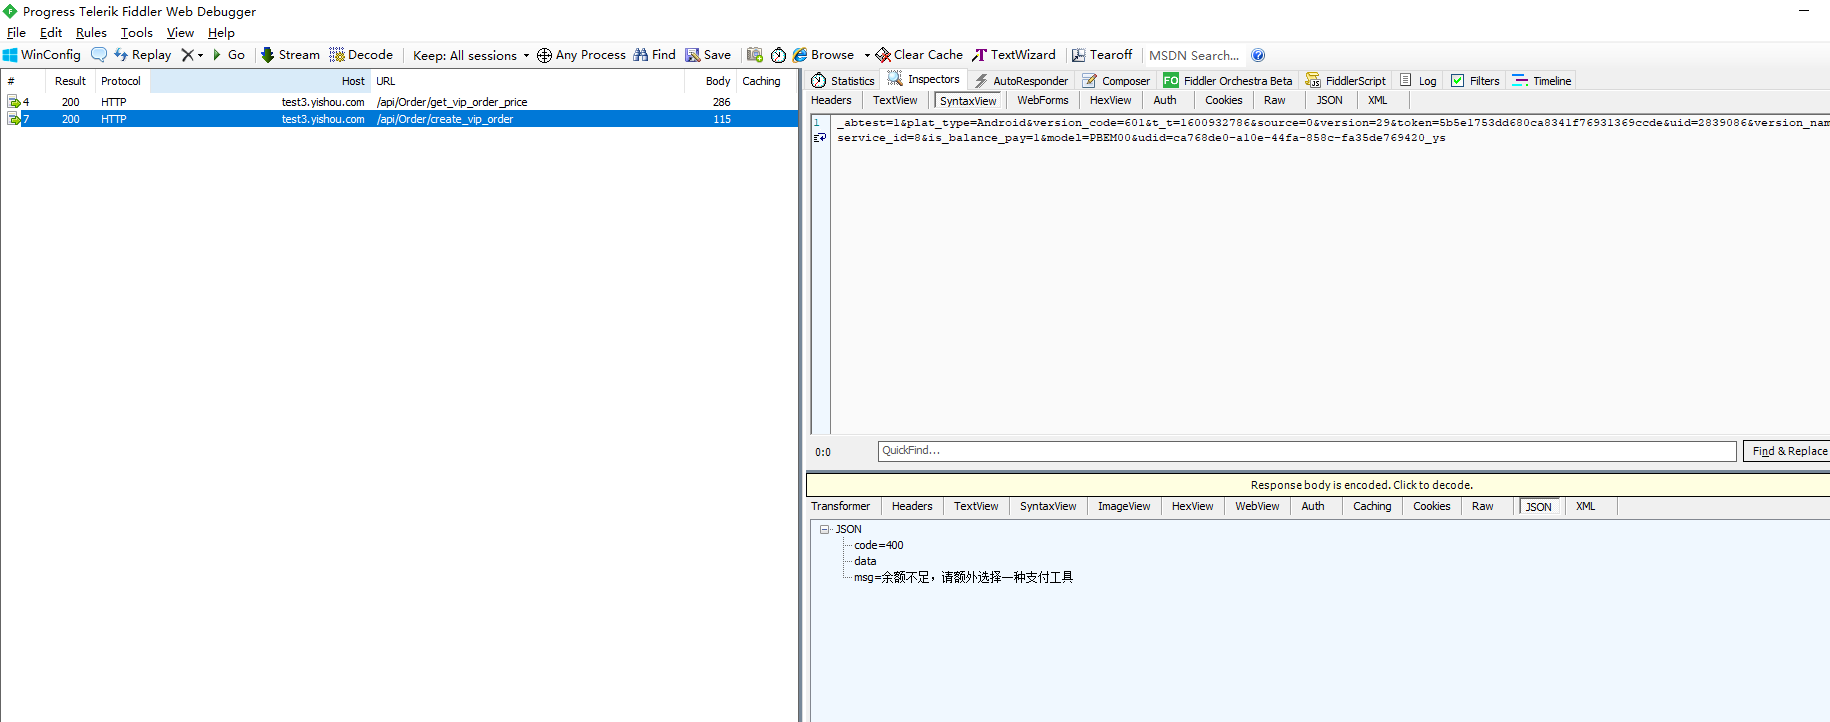Open the File menu

coord(16,33)
